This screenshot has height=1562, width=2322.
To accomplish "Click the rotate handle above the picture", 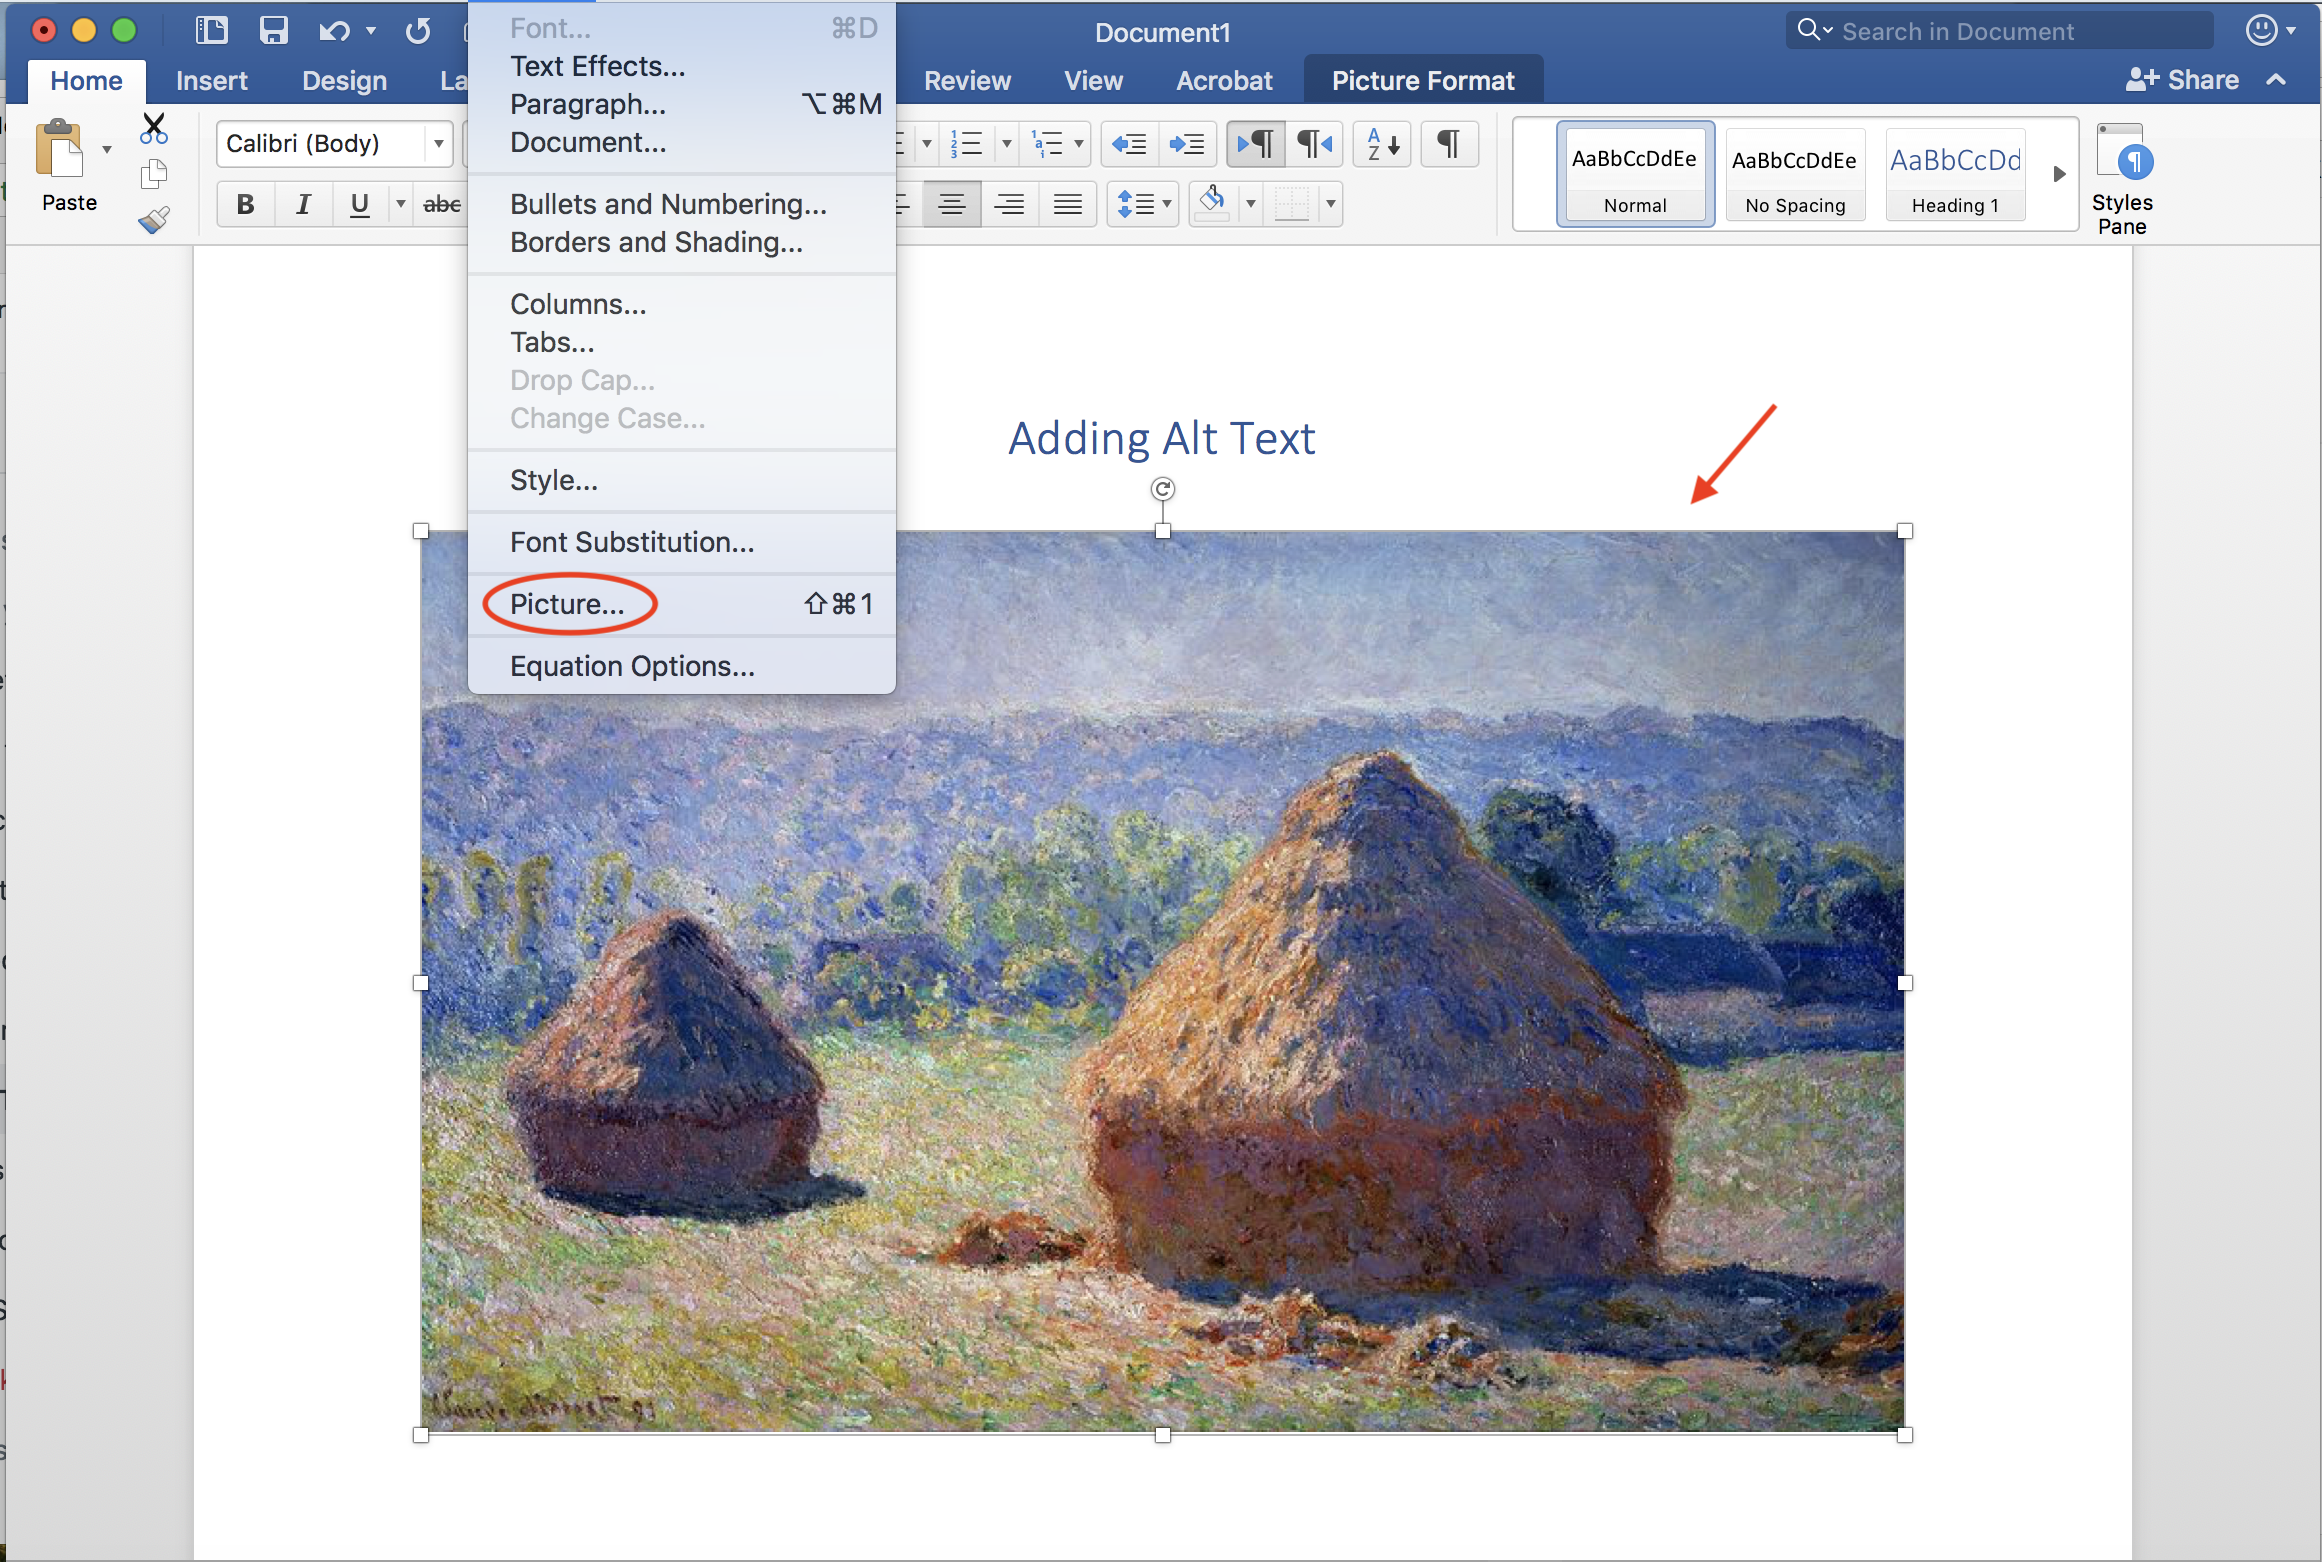I will click(x=1162, y=489).
